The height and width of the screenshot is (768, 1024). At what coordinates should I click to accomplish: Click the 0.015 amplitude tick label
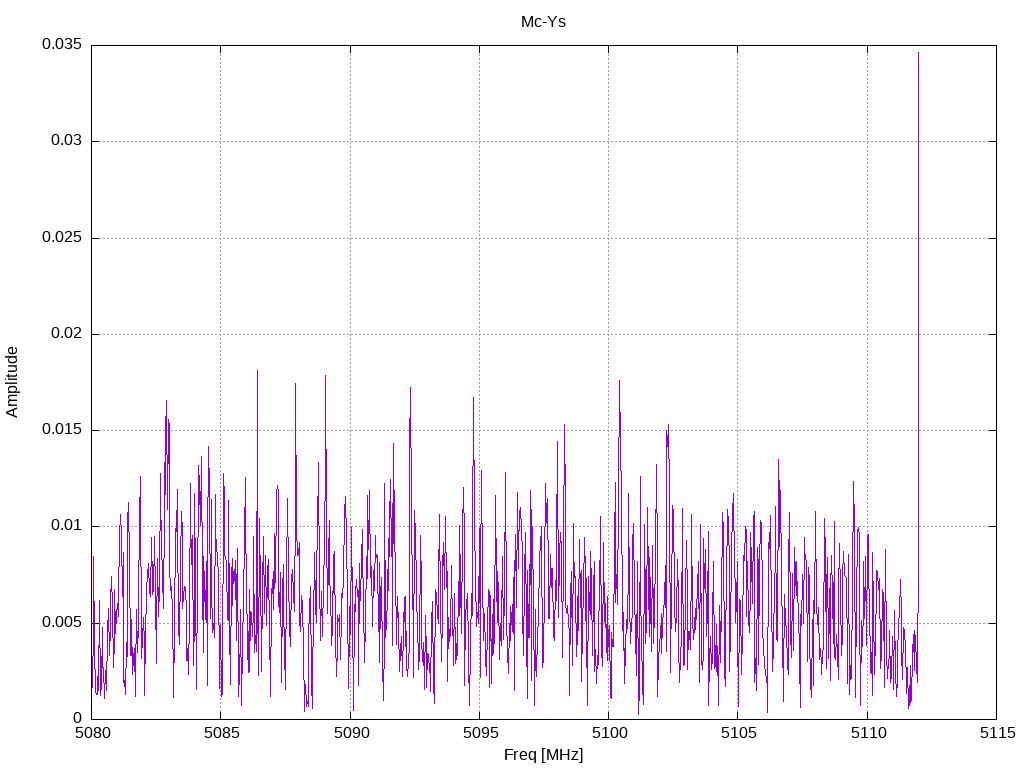click(61, 430)
